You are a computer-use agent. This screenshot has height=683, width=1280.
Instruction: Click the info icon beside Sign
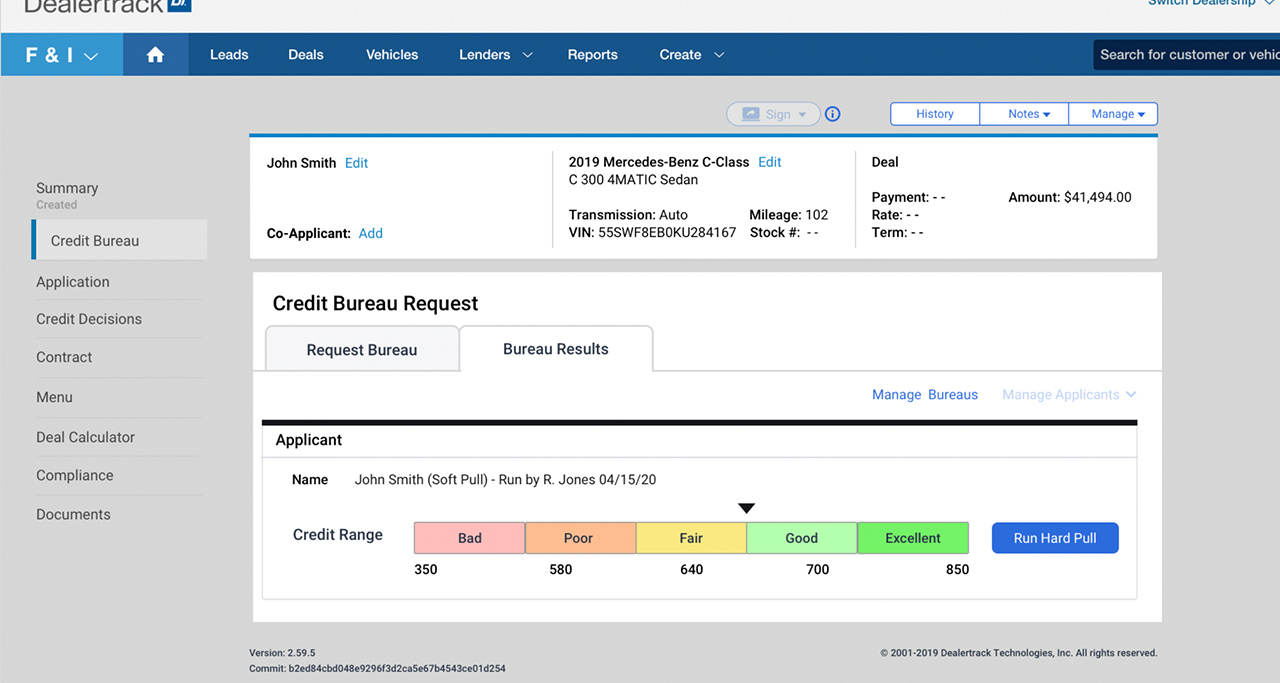(x=832, y=114)
